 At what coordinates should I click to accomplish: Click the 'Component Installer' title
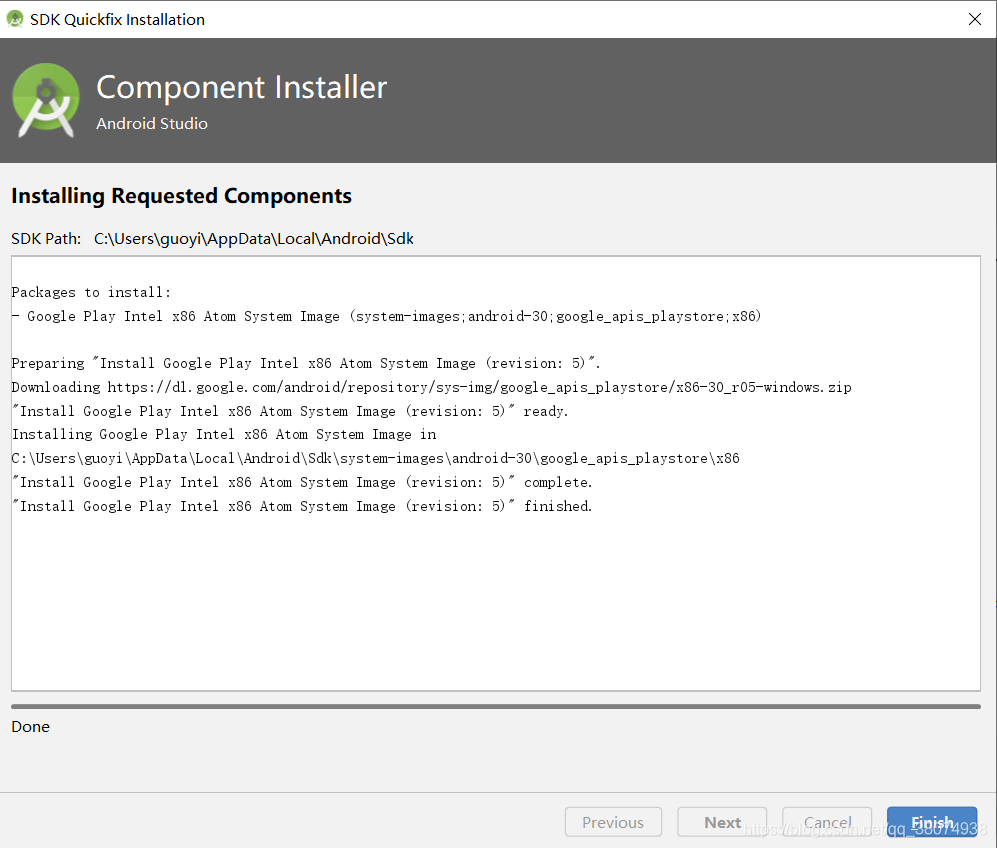pos(242,88)
